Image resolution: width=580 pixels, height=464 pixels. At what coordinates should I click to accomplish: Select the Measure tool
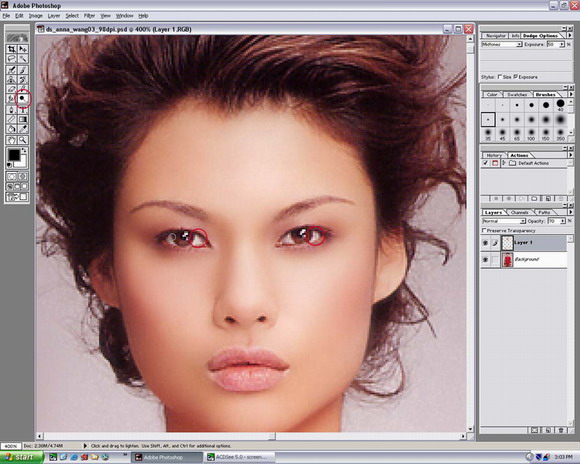12,119
